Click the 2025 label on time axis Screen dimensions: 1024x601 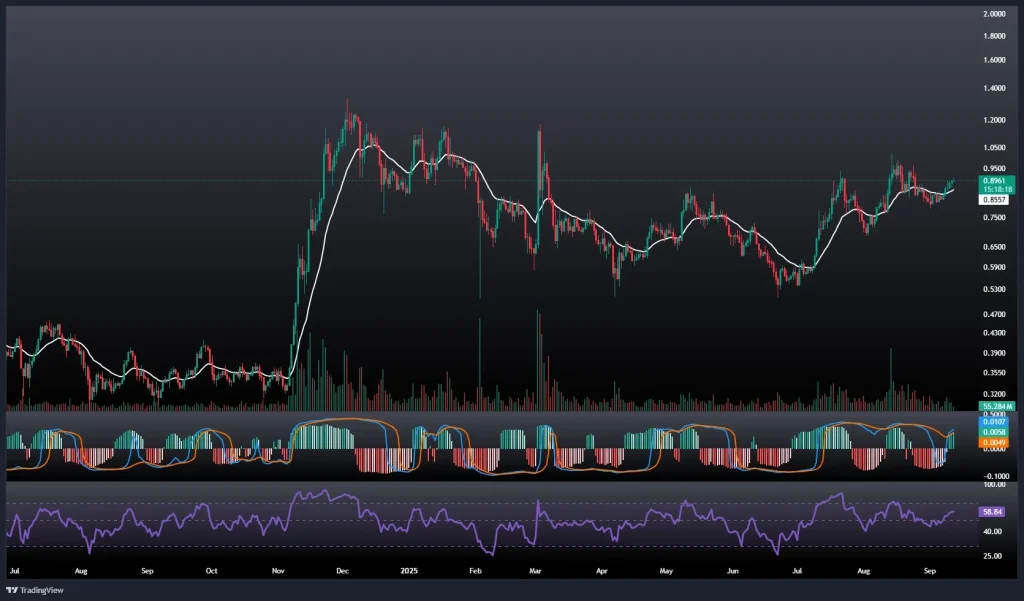(410, 571)
